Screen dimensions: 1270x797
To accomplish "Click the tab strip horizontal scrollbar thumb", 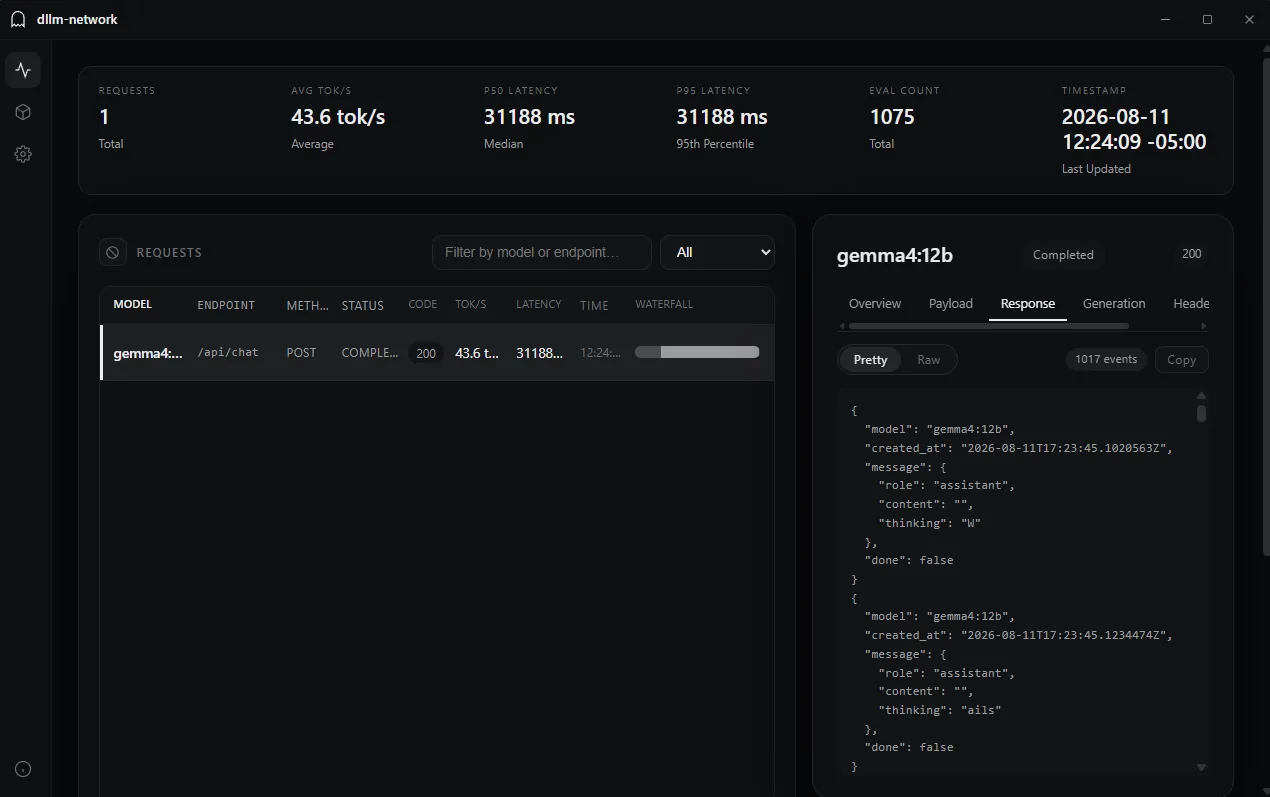I will pos(988,326).
